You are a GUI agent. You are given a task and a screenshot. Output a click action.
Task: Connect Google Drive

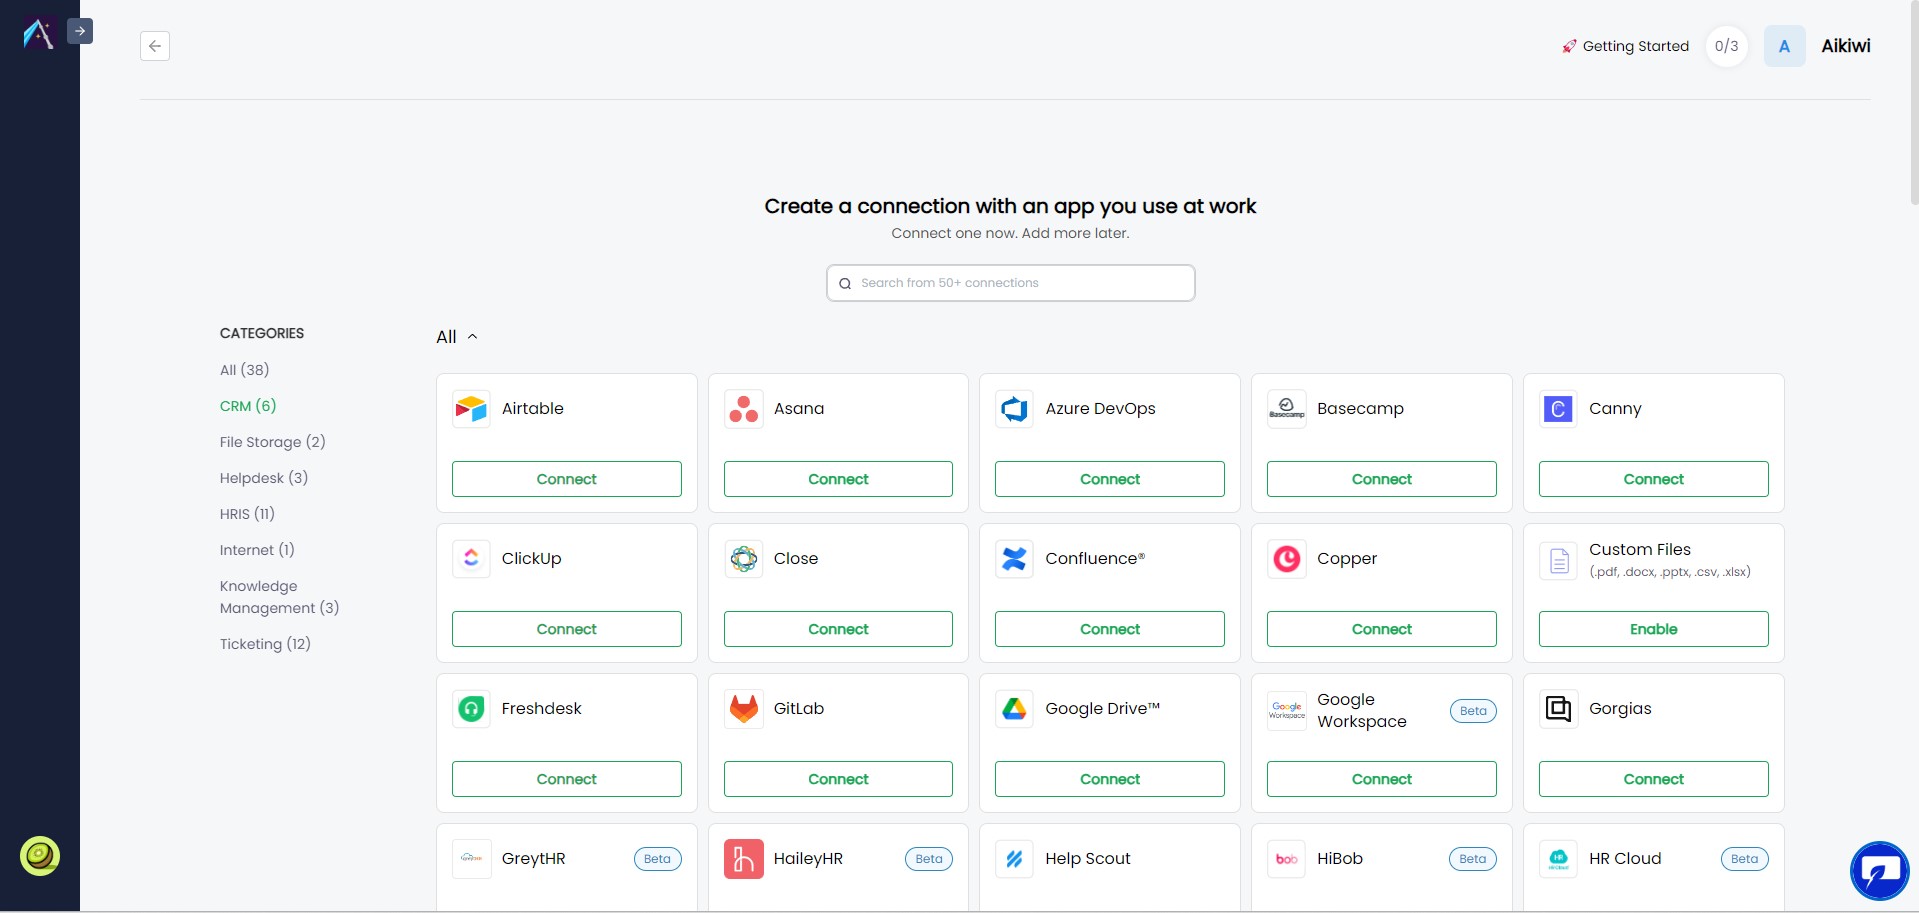(x=1110, y=779)
